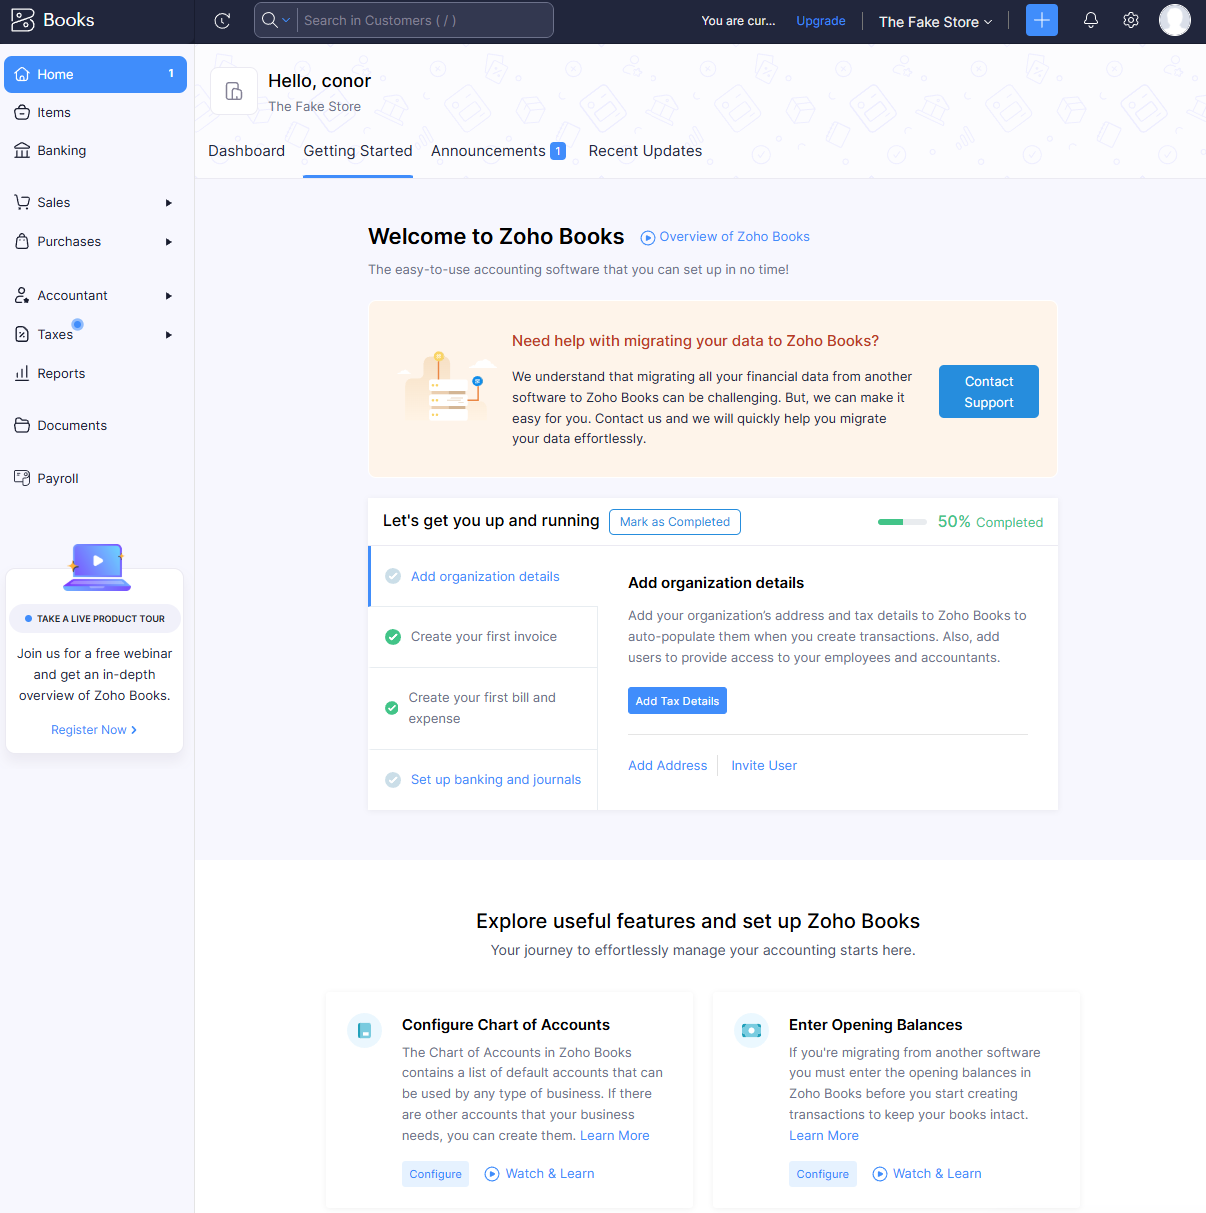Select the Add organization details step
The height and width of the screenshot is (1213, 1206).
484,576
